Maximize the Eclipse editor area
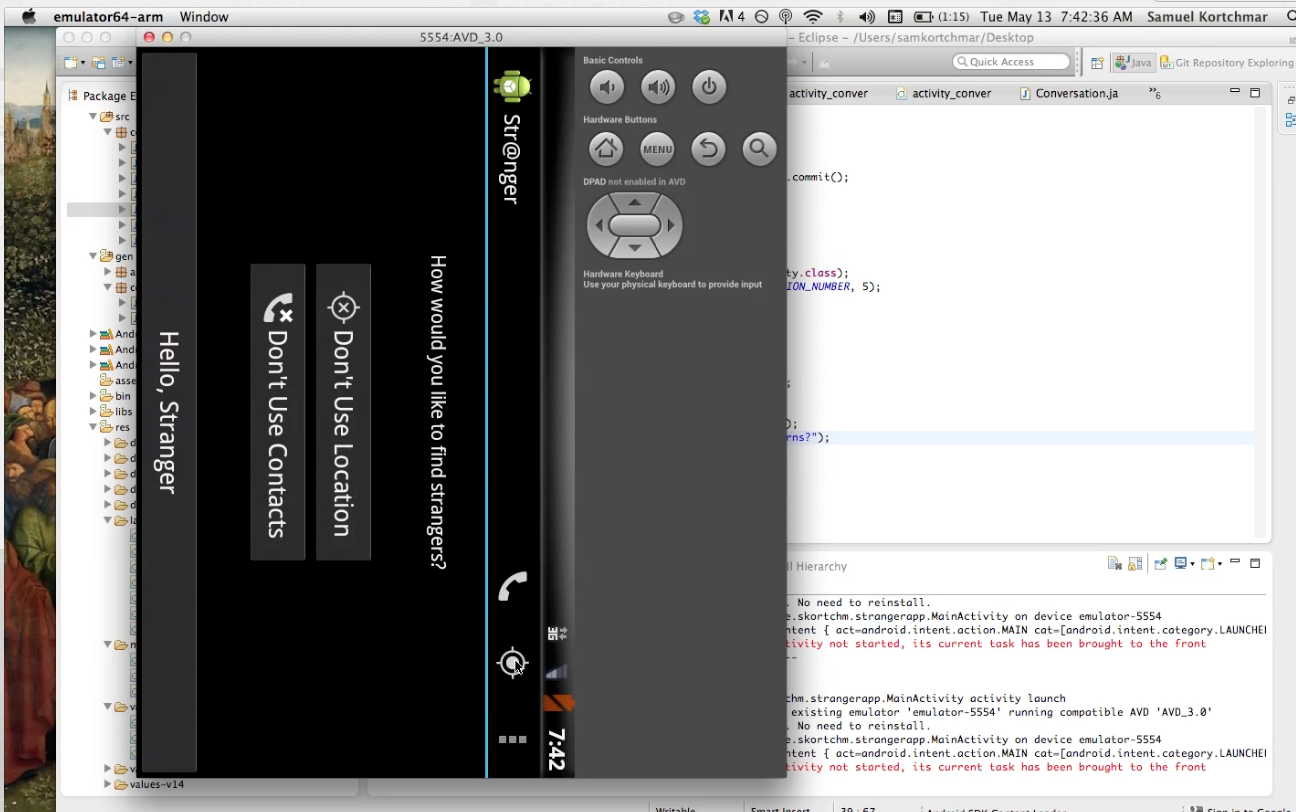Image resolution: width=1296 pixels, height=812 pixels. click(1255, 92)
